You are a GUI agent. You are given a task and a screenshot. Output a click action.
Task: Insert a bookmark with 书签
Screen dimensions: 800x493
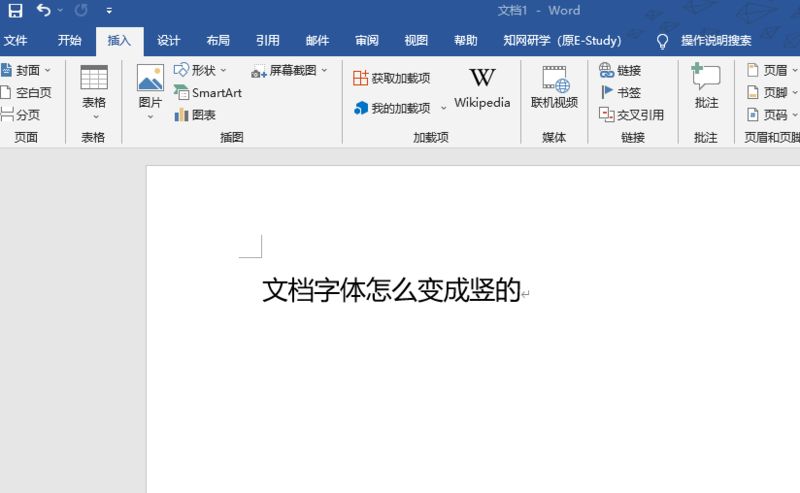[620, 93]
